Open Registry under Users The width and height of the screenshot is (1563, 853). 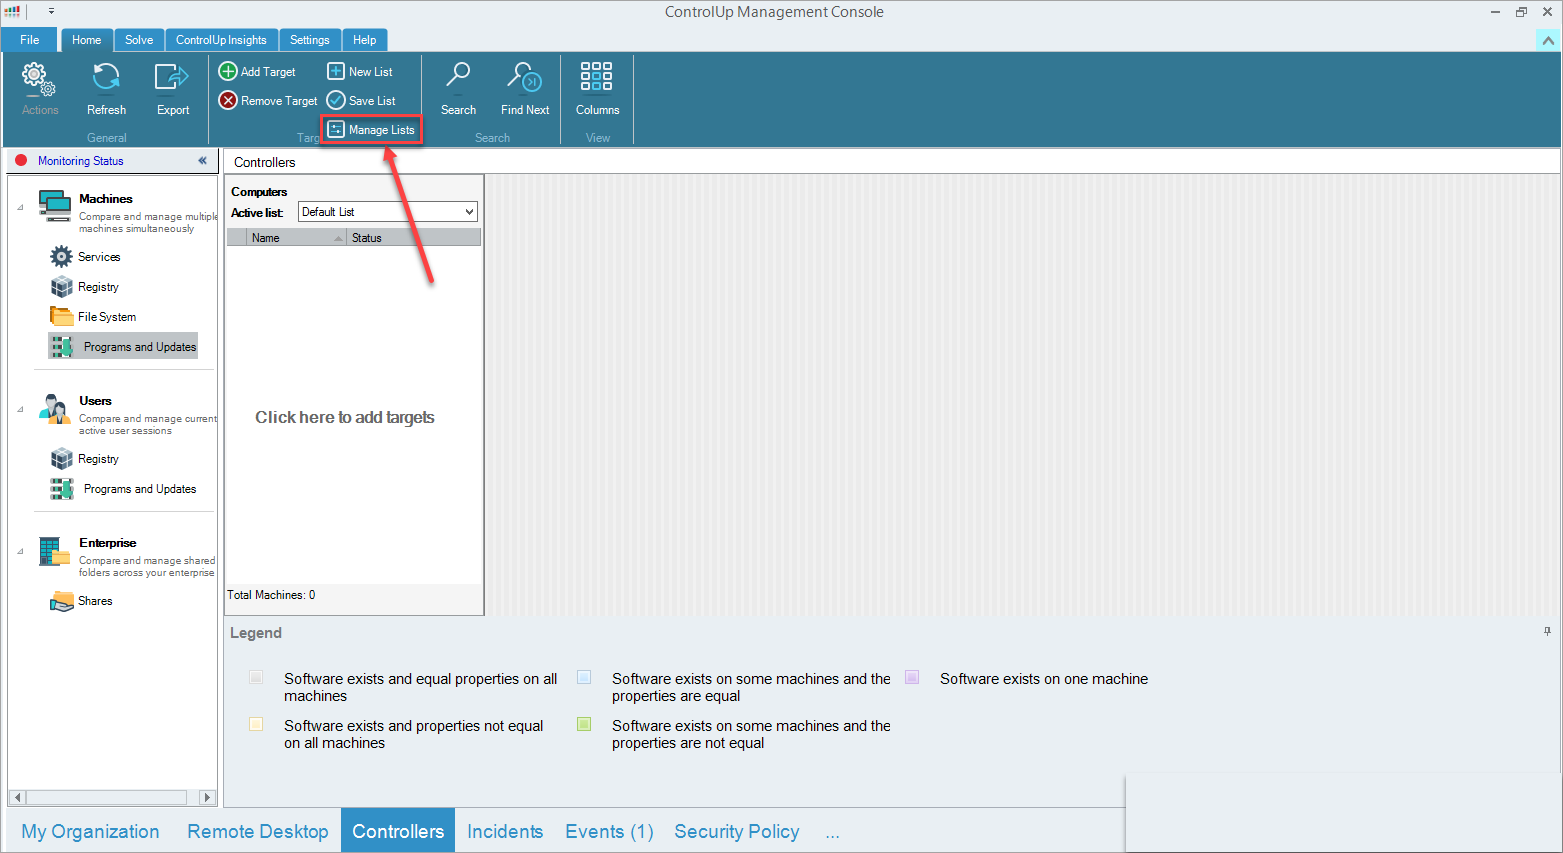click(86, 459)
